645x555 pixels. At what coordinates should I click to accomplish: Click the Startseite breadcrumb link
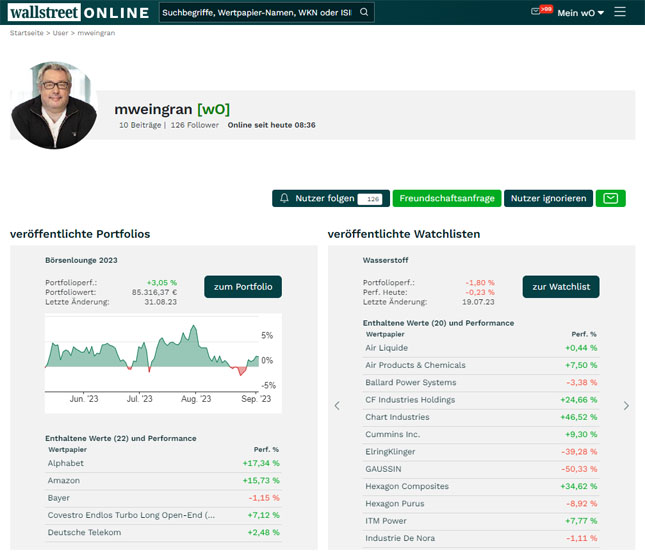tap(26, 33)
